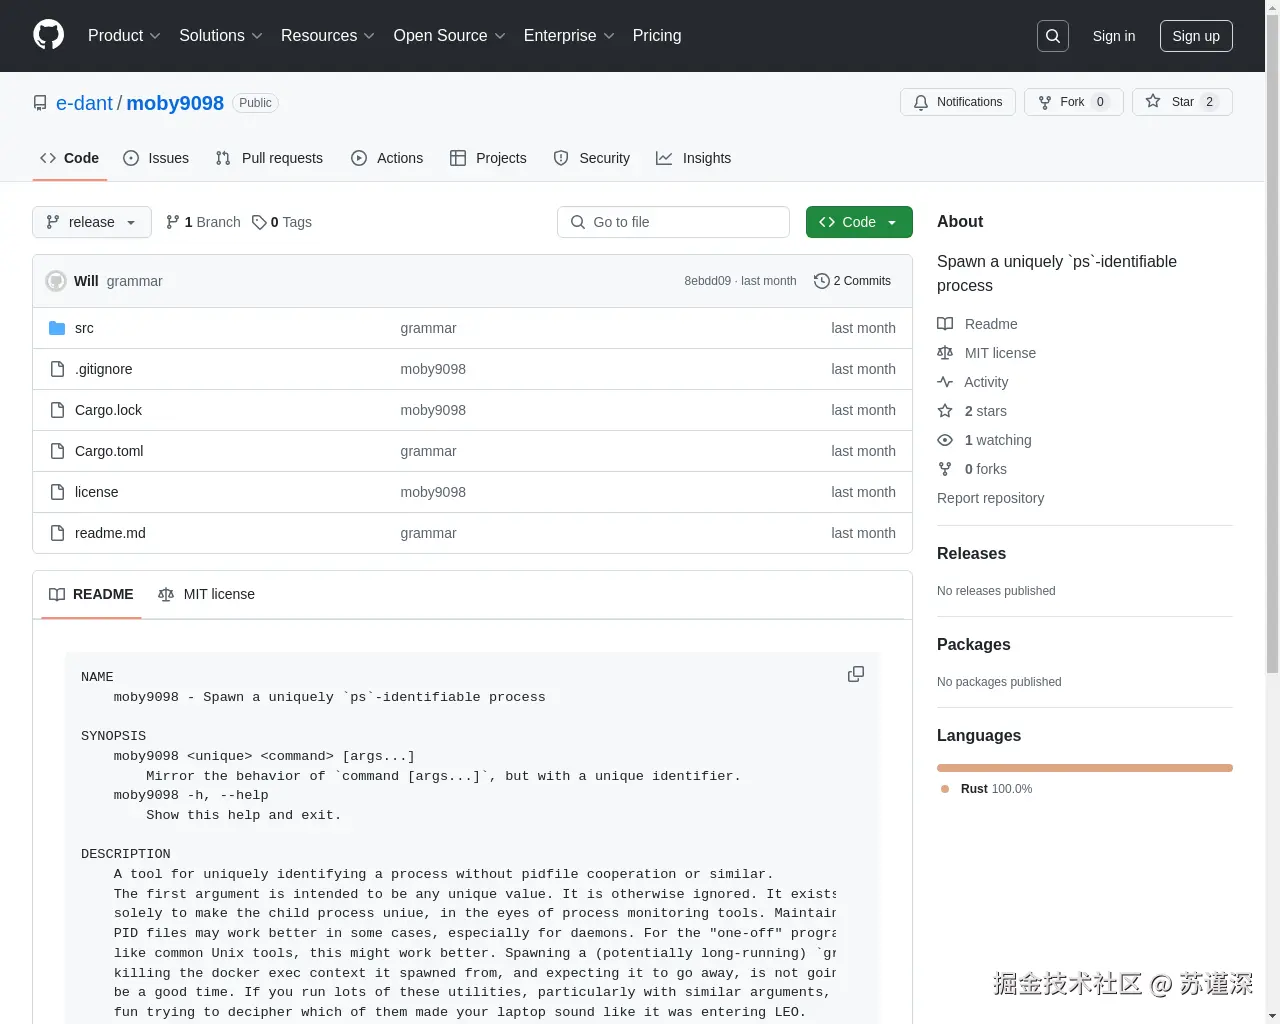
Task: Open the moby9098 repository link
Action: (175, 103)
